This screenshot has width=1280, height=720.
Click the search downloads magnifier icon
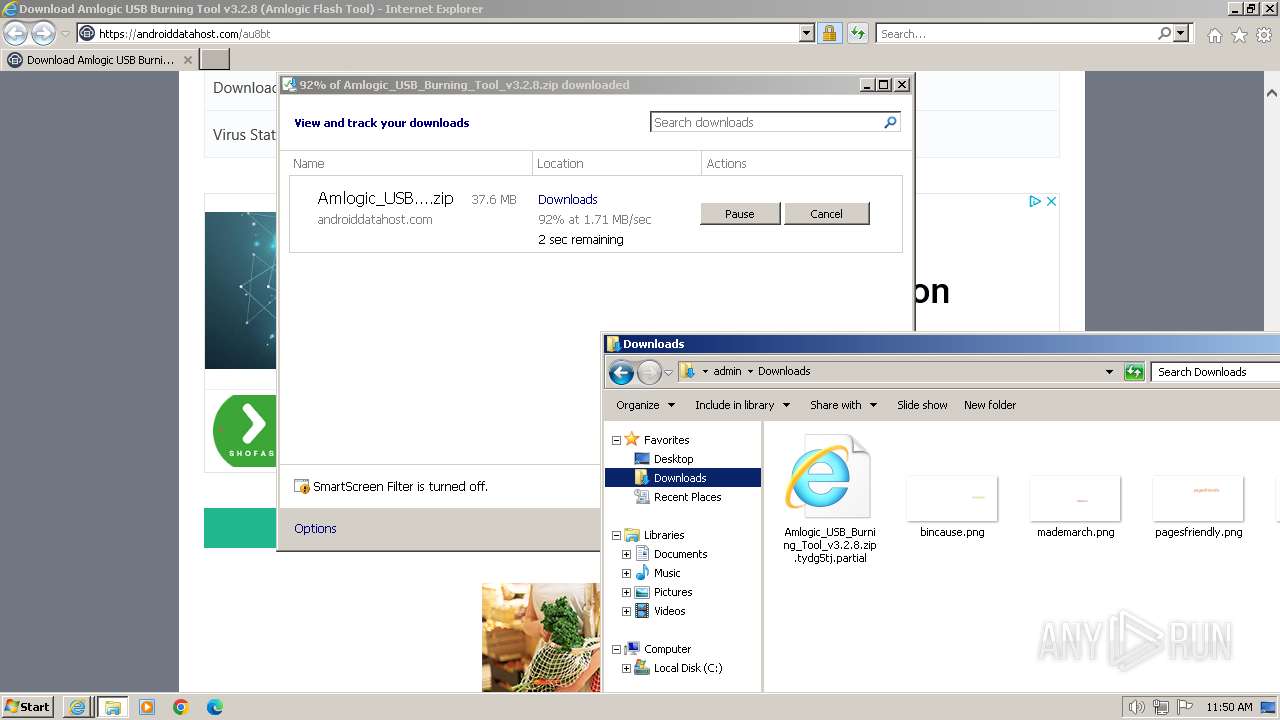coord(890,122)
